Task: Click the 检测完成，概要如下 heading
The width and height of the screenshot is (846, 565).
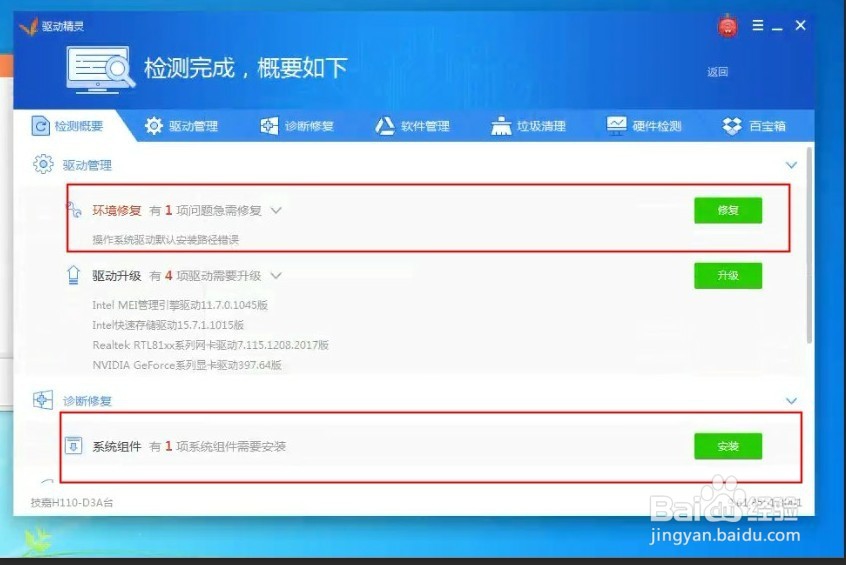Action: click(x=245, y=68)
